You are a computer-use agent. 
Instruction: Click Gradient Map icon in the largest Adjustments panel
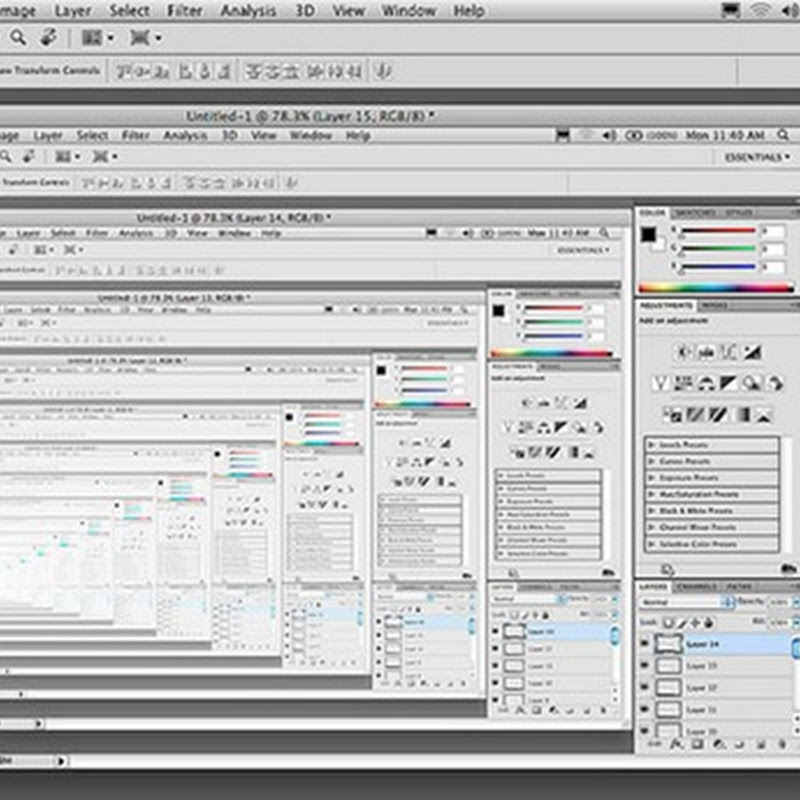743,415
